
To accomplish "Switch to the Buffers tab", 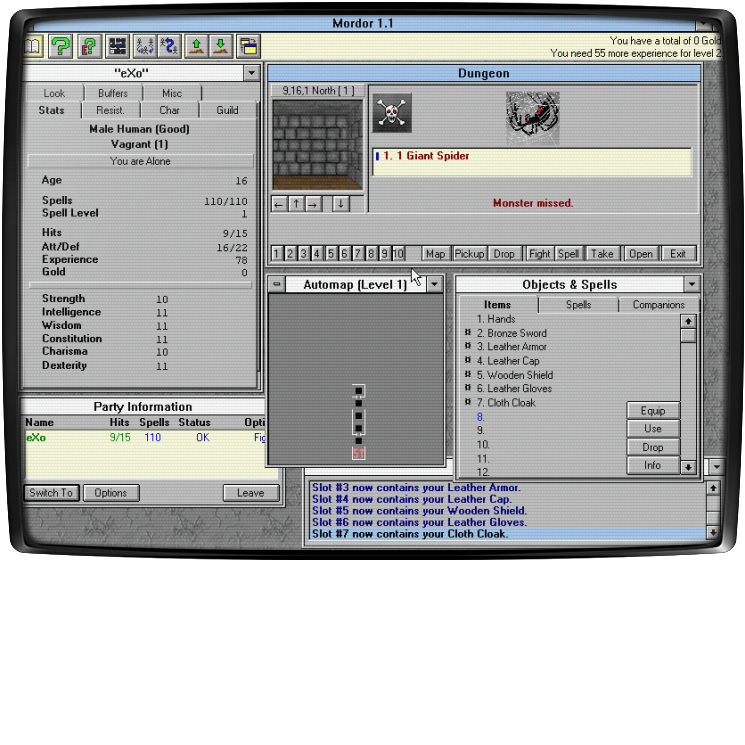I will [x=113, y=93].
